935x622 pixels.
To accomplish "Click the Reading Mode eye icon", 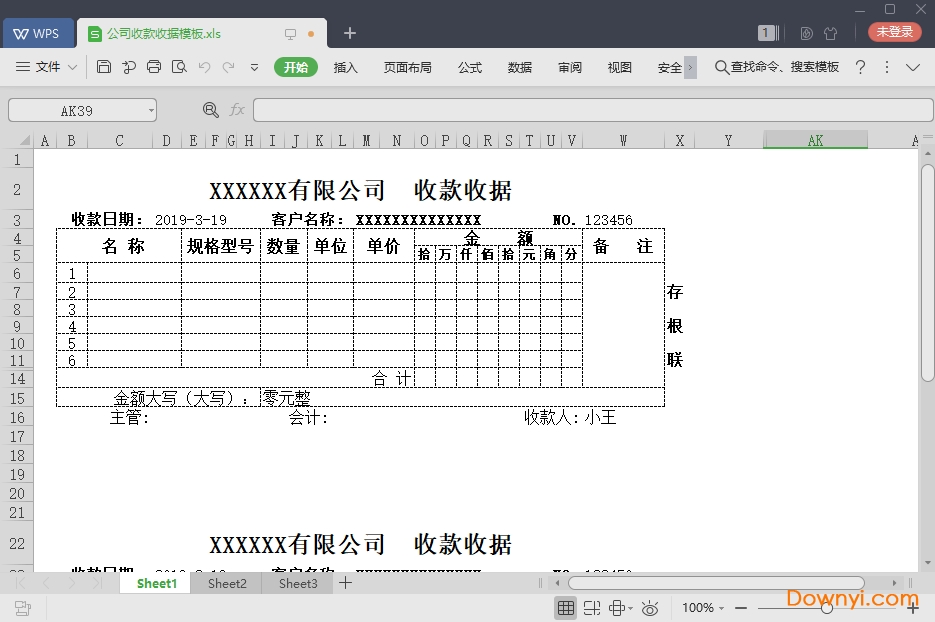I will [650, 607].
